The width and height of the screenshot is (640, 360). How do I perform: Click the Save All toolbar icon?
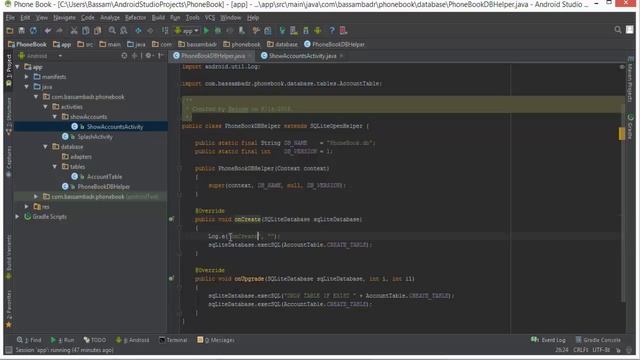[22, 31]
